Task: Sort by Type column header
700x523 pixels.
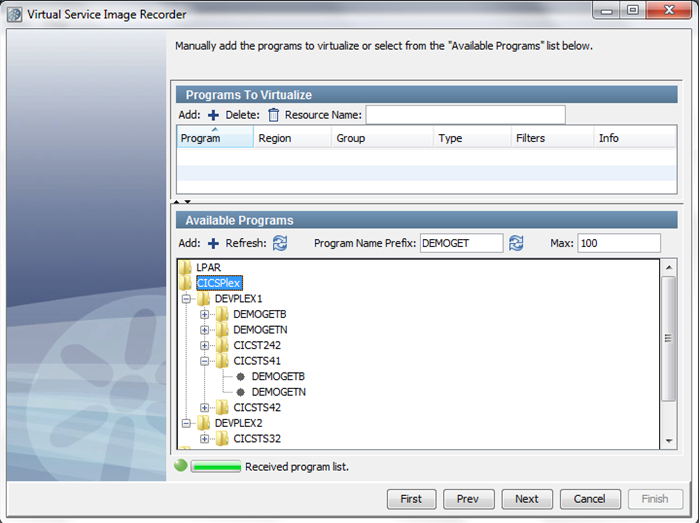Action: tap(472, 137)
